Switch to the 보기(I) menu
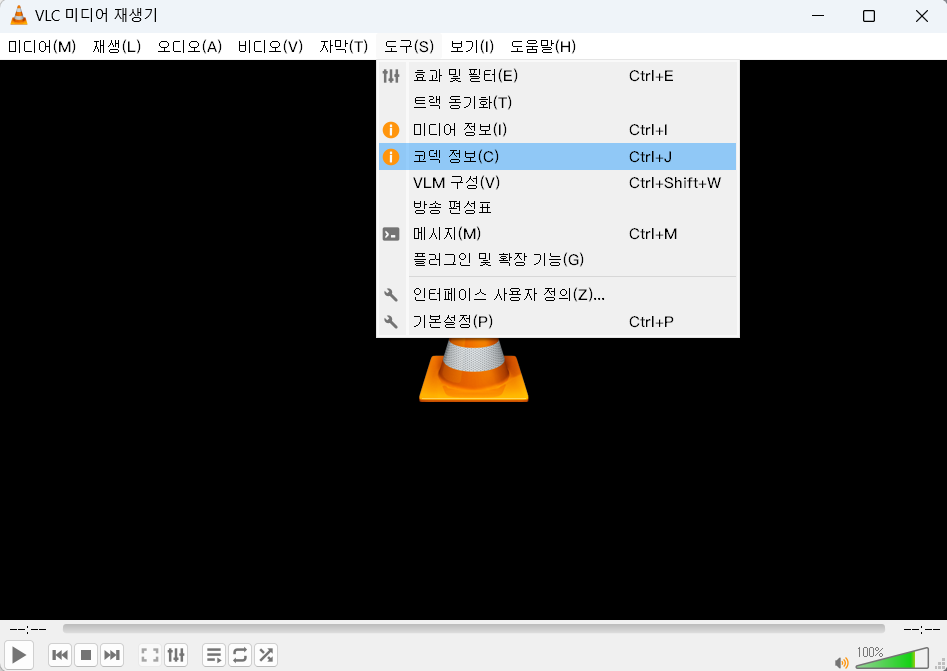This screenshot has height=671, width=947. 471,46
